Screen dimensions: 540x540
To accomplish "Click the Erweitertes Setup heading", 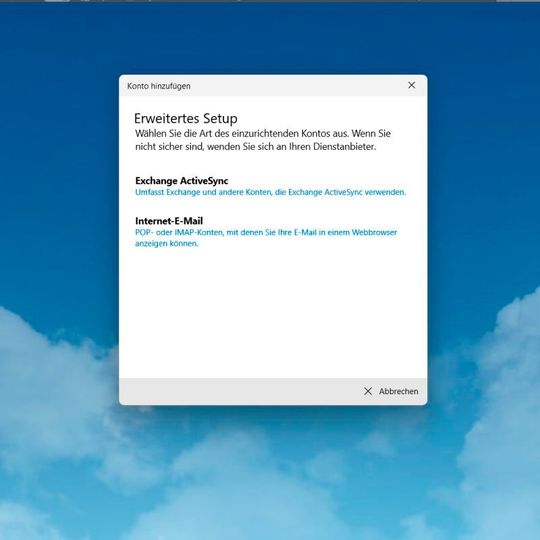I will [186, 118].
